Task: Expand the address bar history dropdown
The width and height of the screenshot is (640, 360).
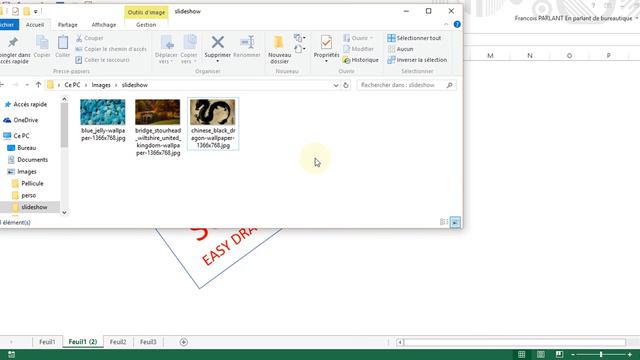Action: tap(336, 85)
